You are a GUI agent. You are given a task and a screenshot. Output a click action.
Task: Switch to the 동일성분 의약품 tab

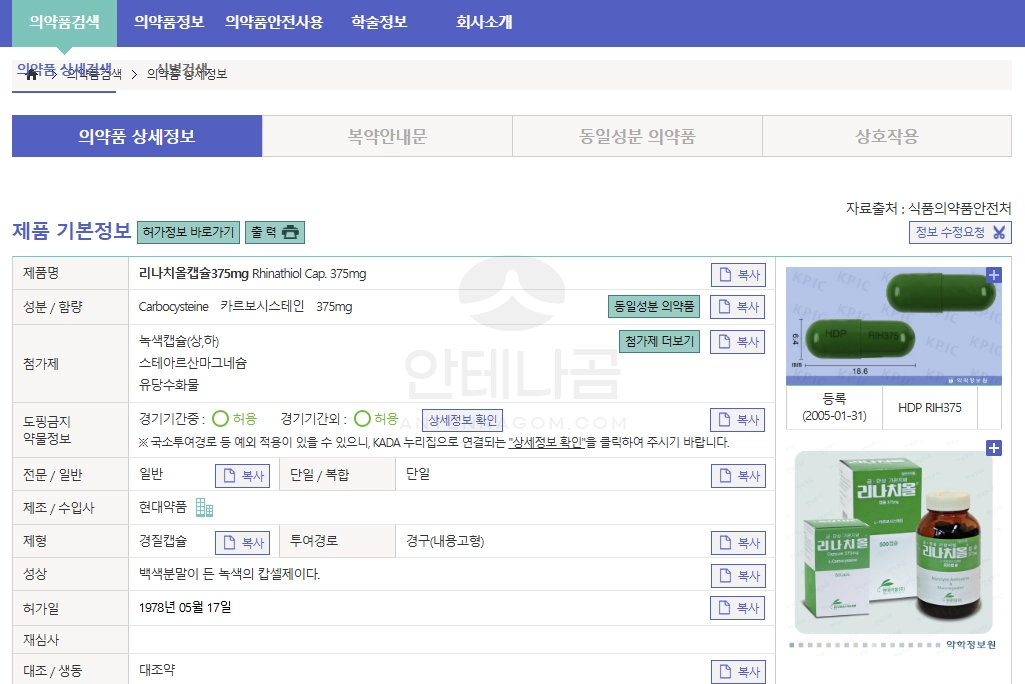[x=637, y=136]
